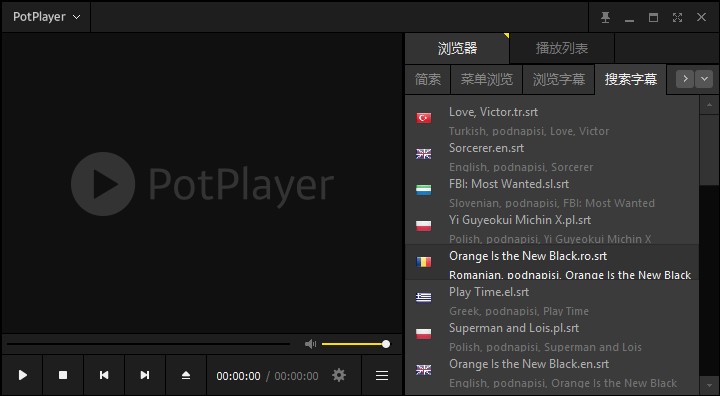
Task: Switch PotPlayer to fullscreen mode
Action: pyautogui.click(x=677, y=17)
